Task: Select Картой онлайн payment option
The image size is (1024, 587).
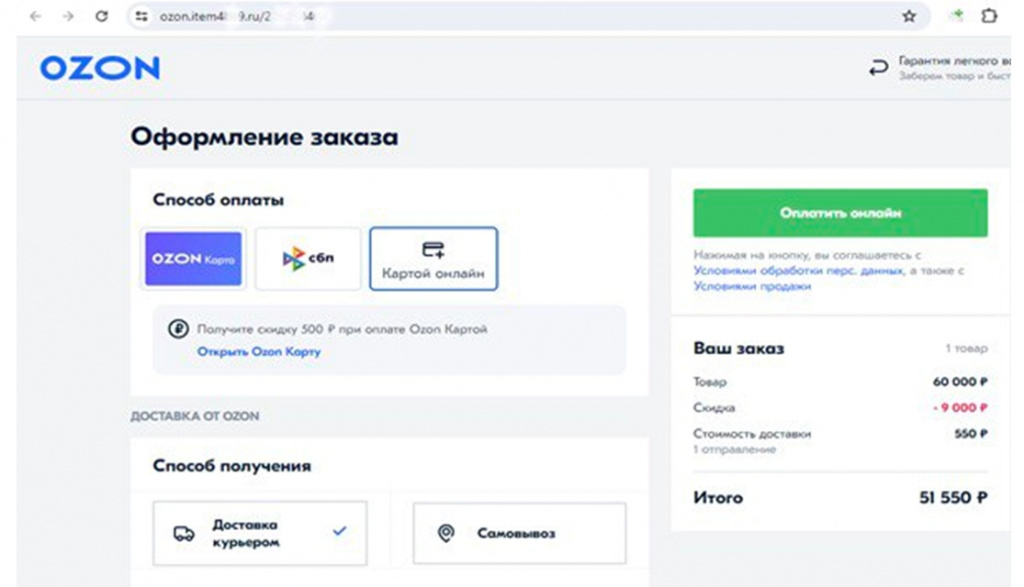Action: [x=434, y=259]
